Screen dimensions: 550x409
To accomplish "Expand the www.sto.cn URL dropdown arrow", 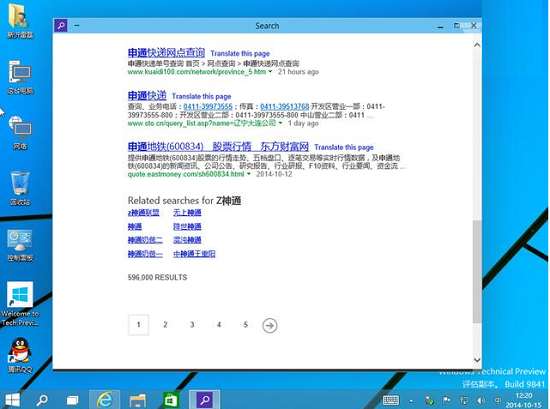I will pos(280,123).
